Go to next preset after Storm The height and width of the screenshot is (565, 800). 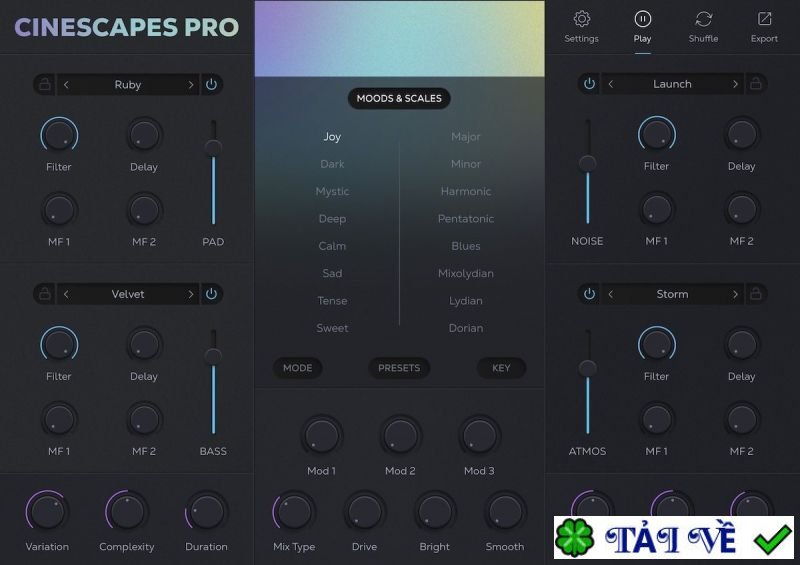[x=734, y=294]
